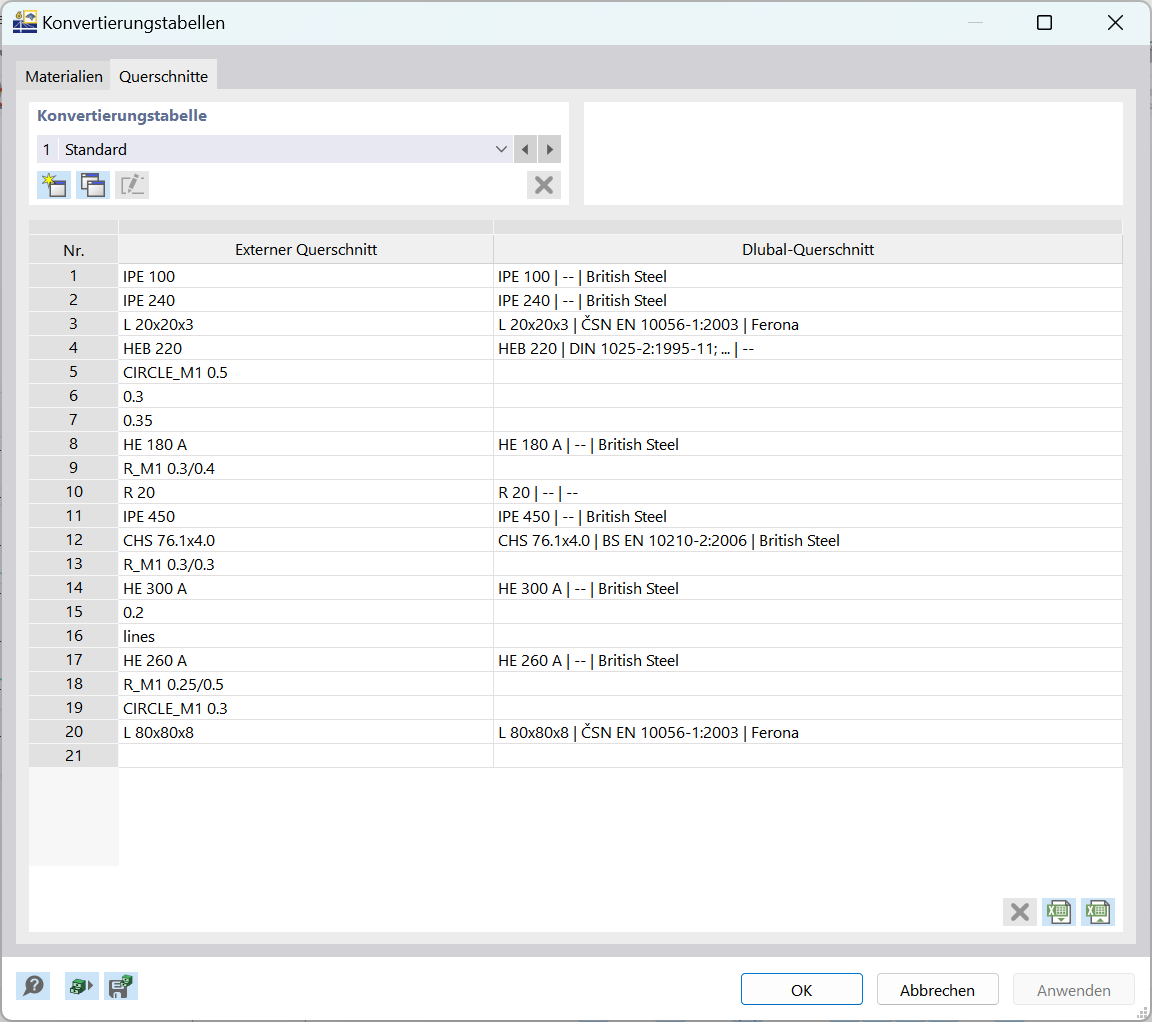The width and height of the screenshot is (1152, 1022).
Task: Select the Querschnitte tab
Action: 163,76
